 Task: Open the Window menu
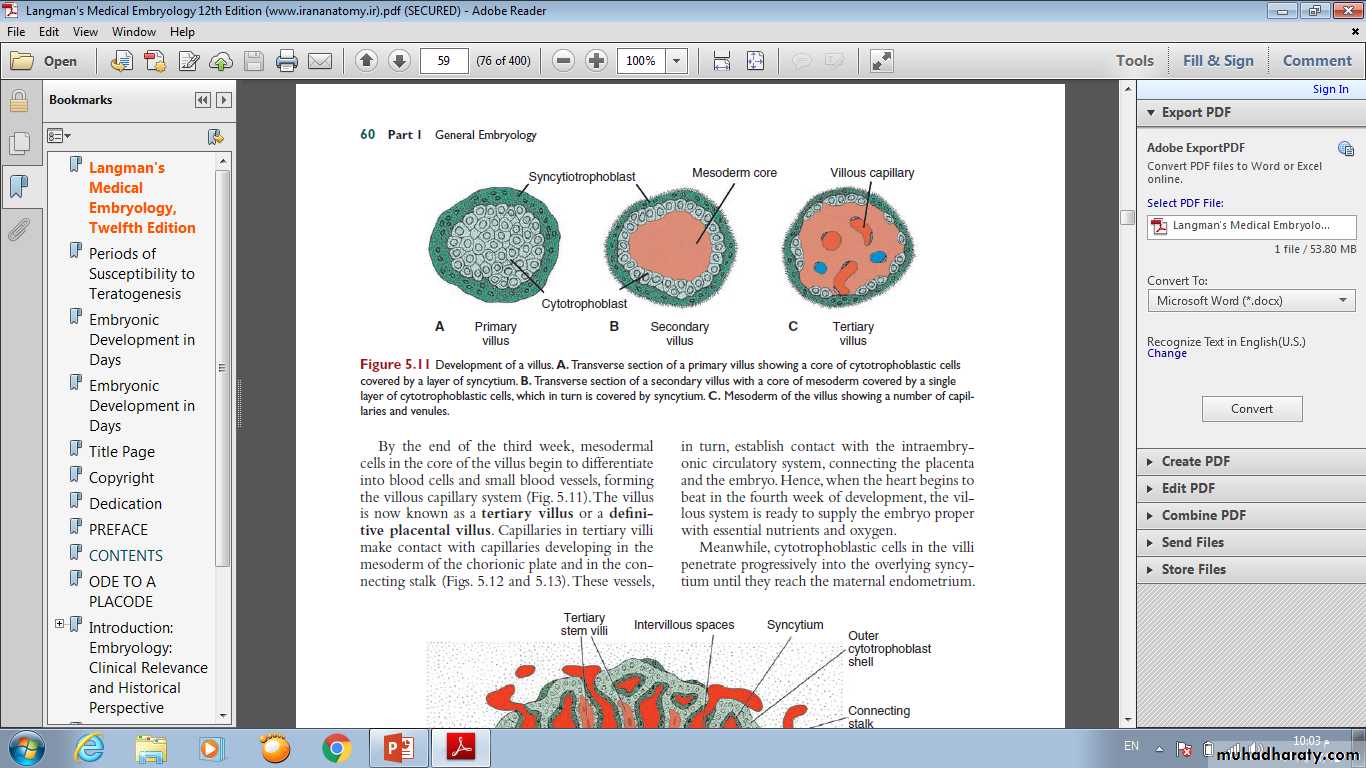coord(133,31)
